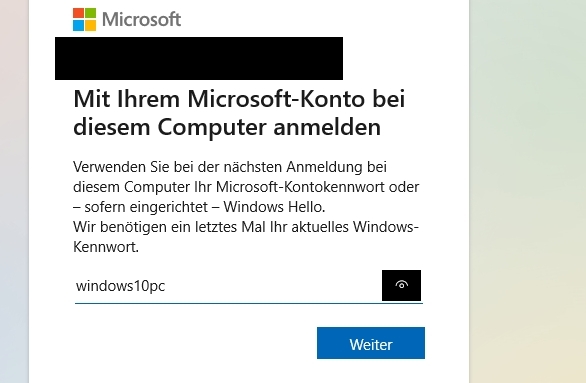This screenshot has width=586, height=383.
Task: Click the gray Microsoft wordmark text
Action: coord(142,19)
